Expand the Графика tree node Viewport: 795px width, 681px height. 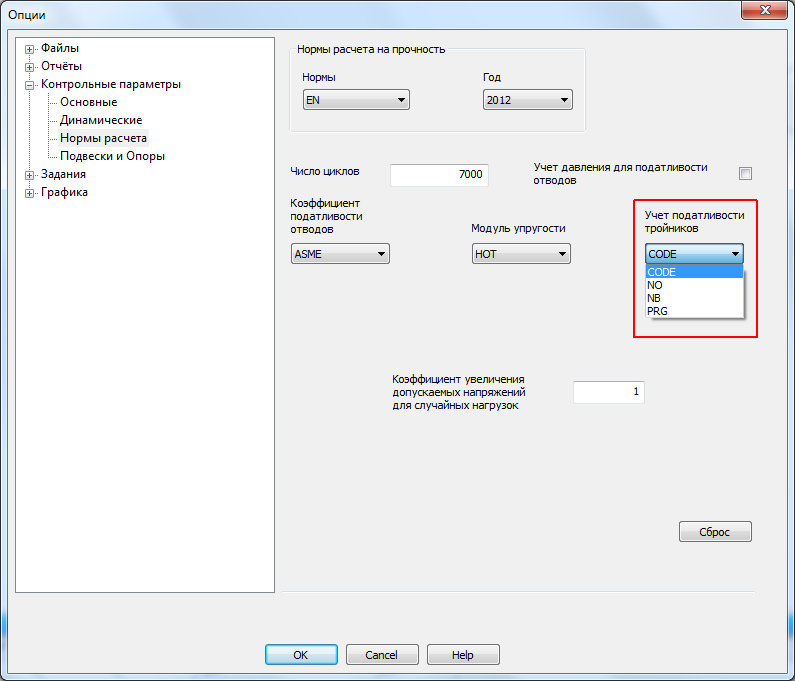[30, 193]
